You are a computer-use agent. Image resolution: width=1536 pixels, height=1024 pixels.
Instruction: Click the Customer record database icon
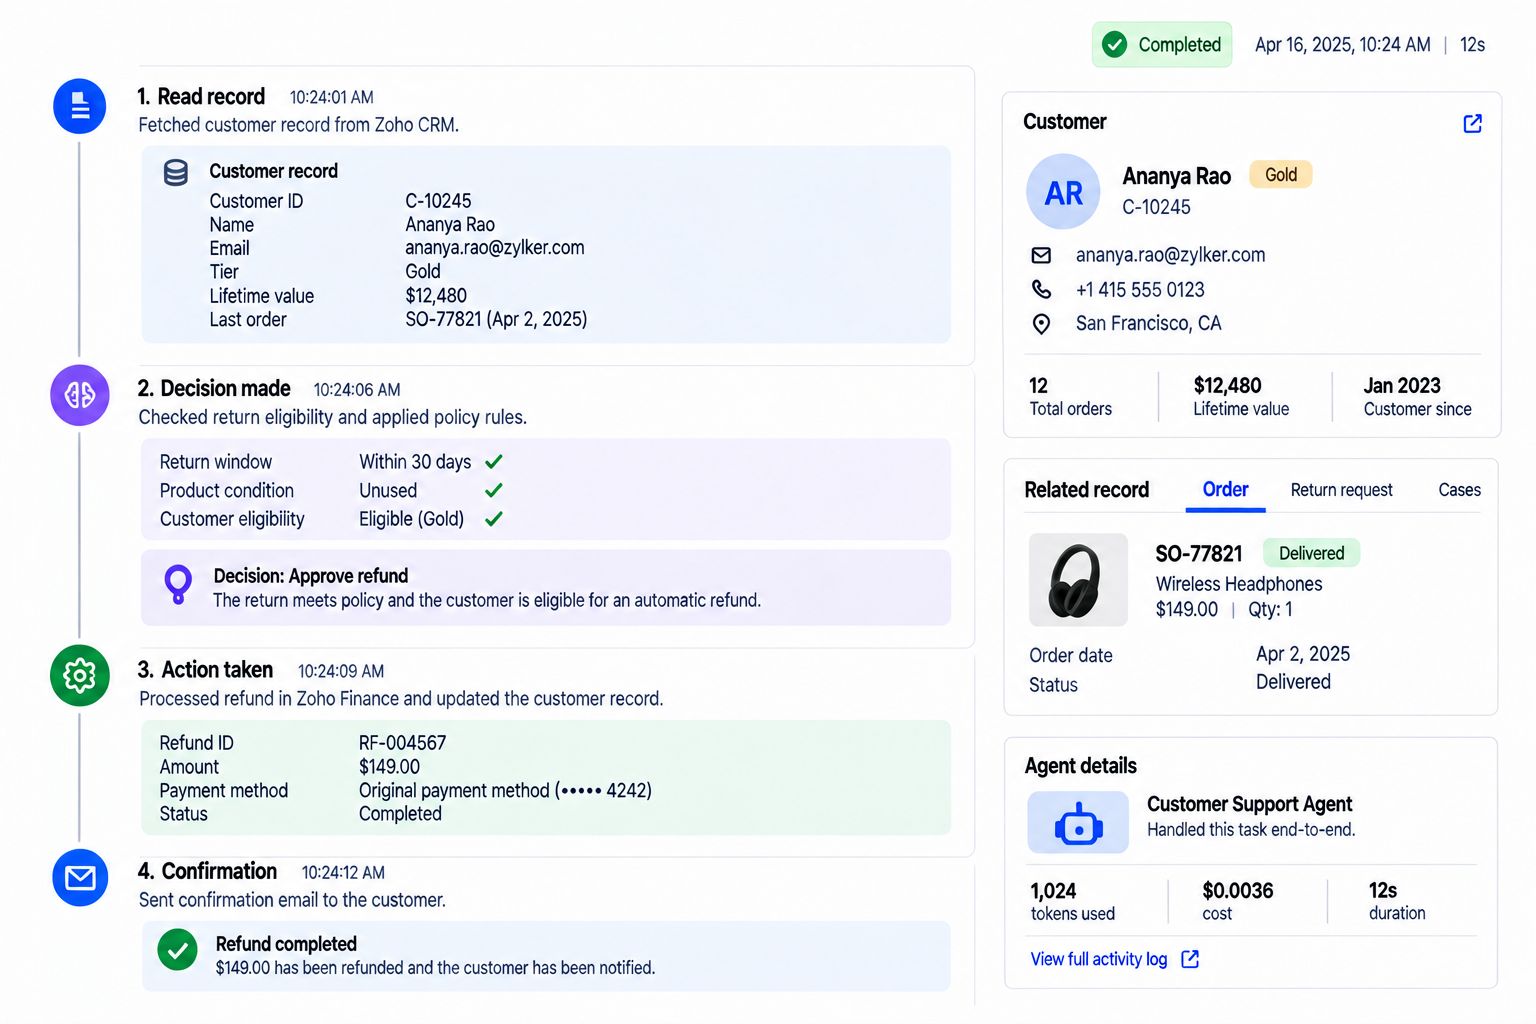(x=176, y=173)
